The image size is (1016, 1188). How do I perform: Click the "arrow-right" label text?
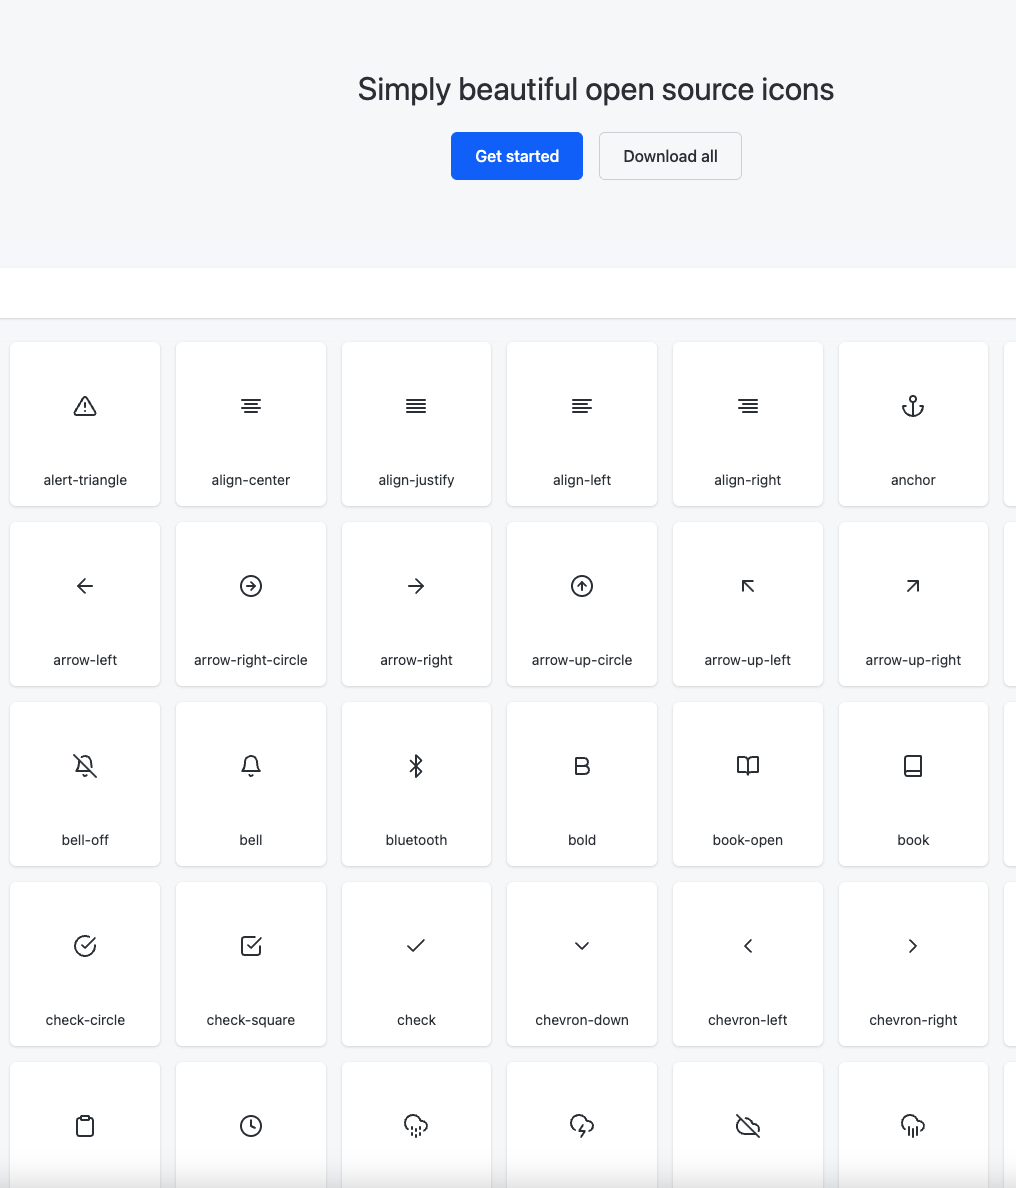click(x=416, y=660)
